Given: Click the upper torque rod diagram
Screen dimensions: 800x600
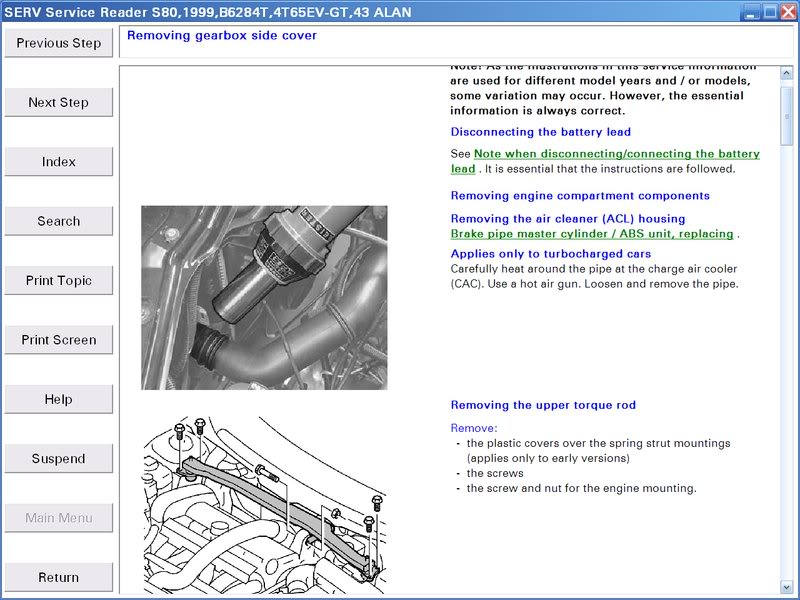Looking at the screenshot, I should pos(264,505).
